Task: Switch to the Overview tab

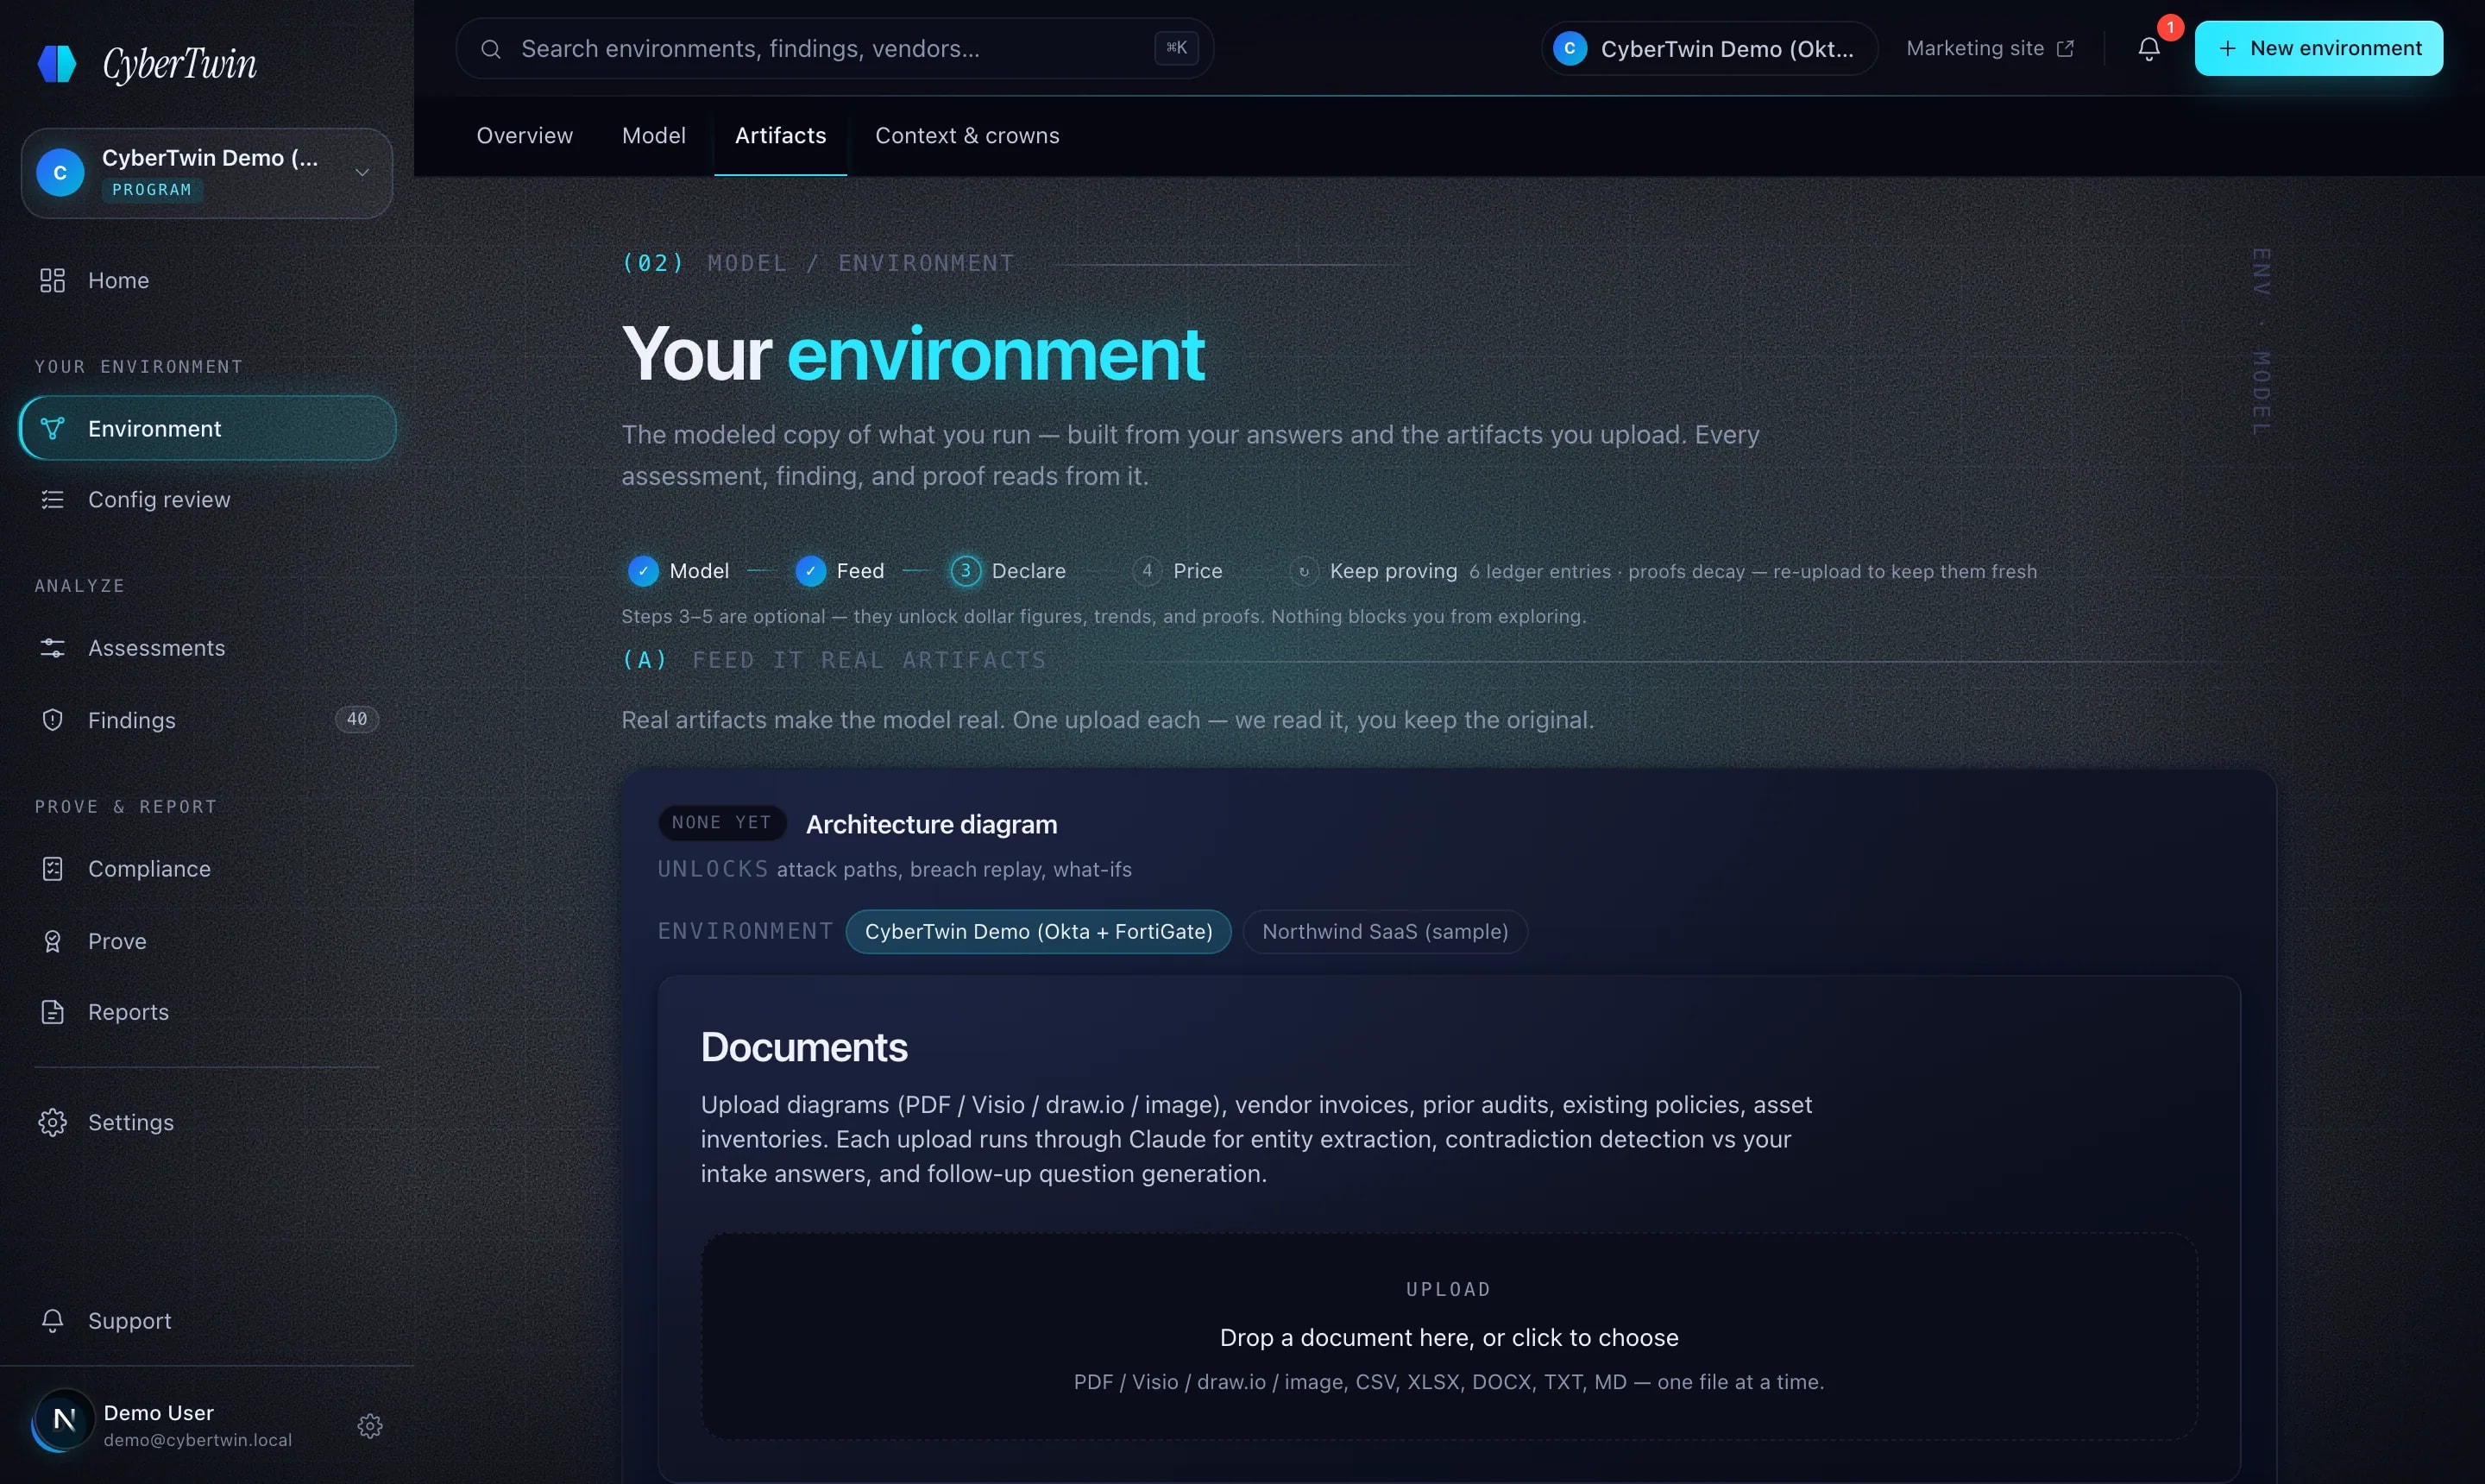Action: 525,136
